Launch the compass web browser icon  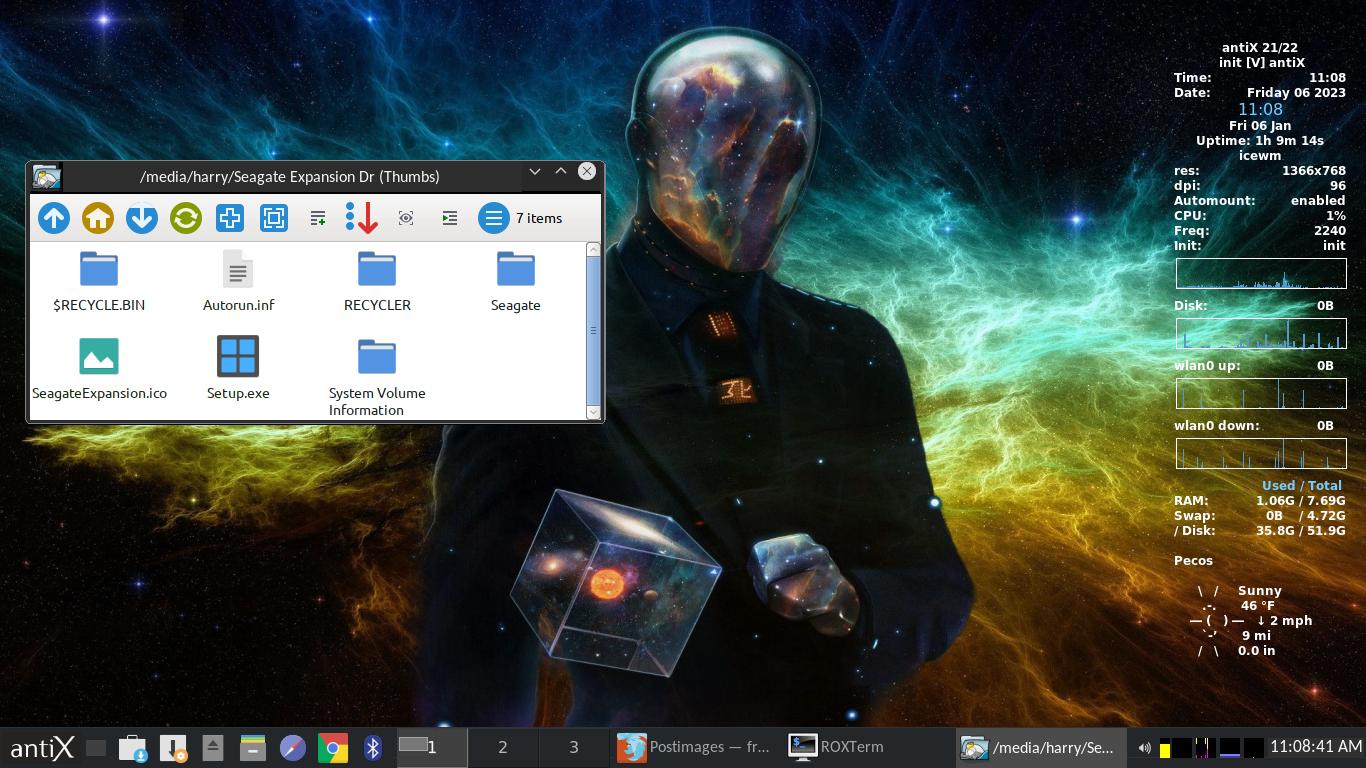tap(293, 747)
